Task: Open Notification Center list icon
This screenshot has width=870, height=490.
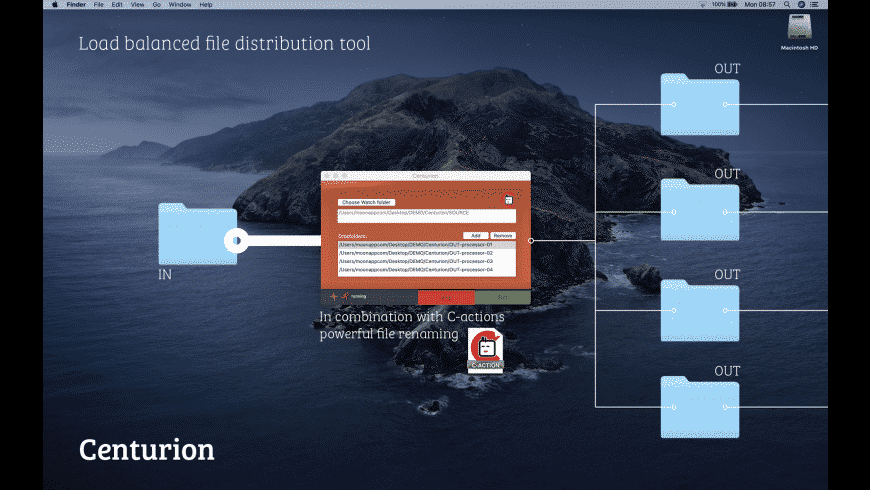Action: [x=815, y=4]
